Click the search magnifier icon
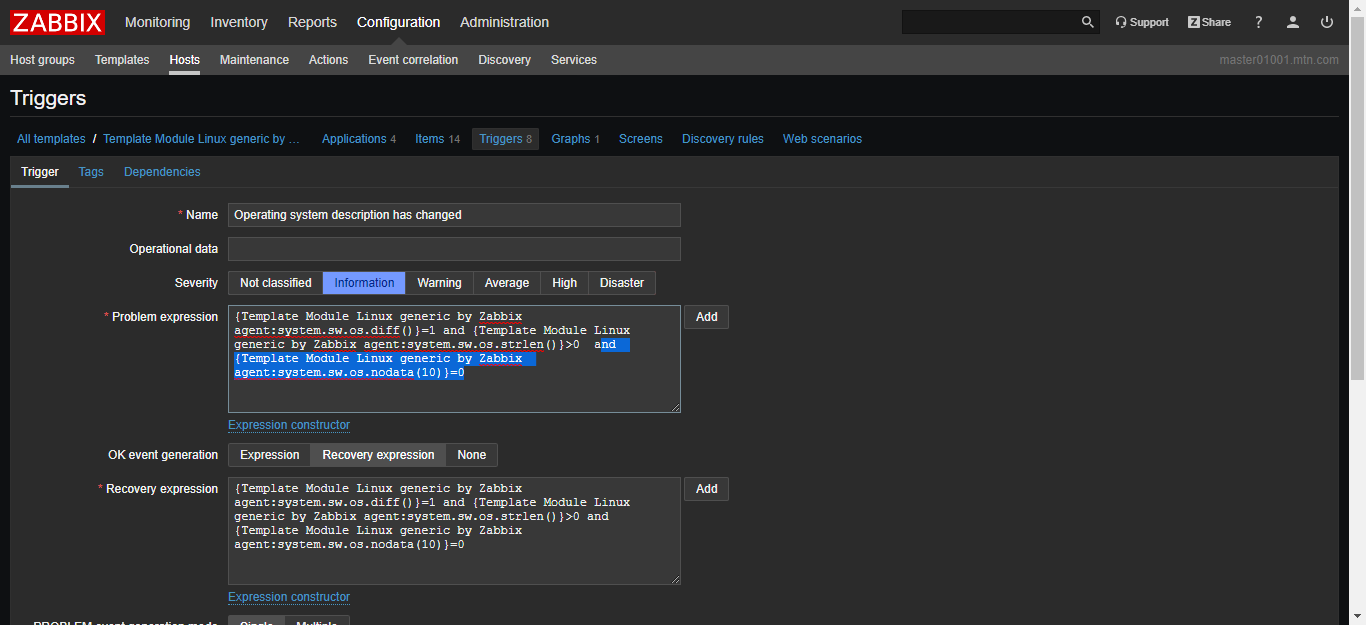This screenshot has height=625, width=1366. tap(1087, 21)
